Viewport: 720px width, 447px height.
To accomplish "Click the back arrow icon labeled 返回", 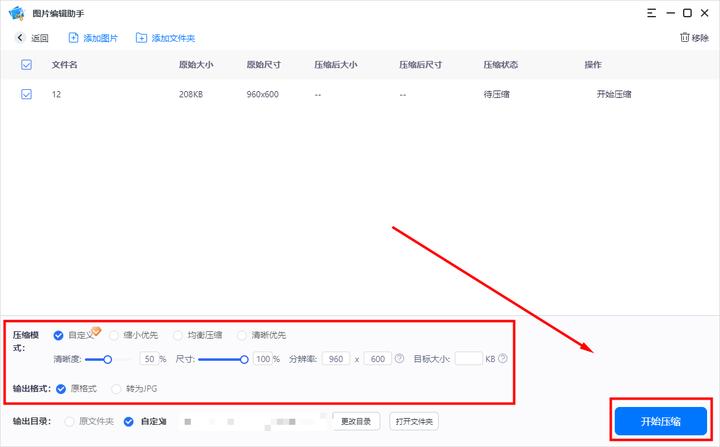I will (x=20, y=38).
